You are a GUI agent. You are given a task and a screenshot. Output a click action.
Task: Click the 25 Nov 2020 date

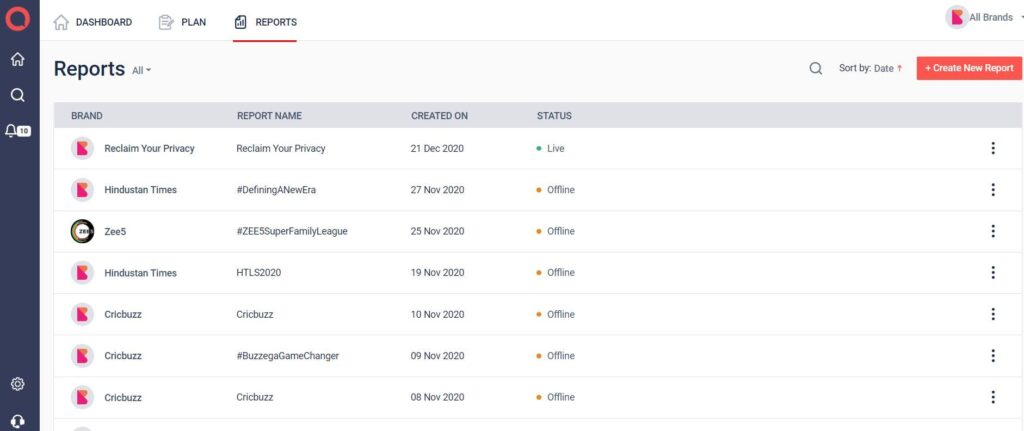pos(438,231)
